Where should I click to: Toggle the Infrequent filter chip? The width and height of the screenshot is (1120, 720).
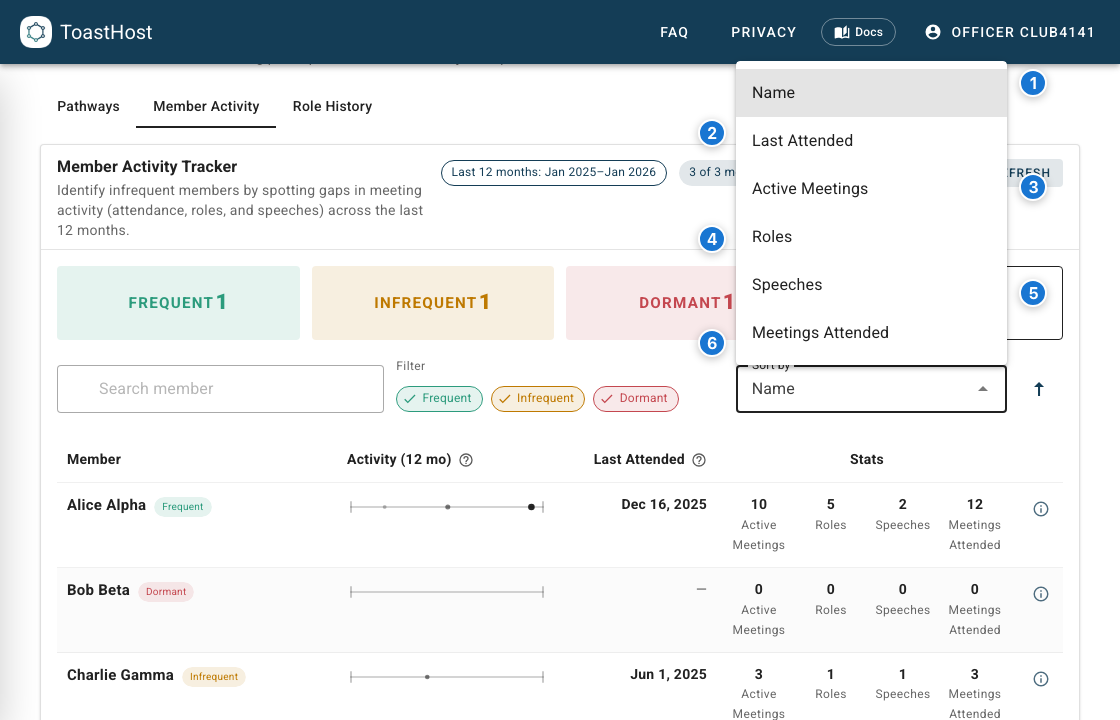537,398
